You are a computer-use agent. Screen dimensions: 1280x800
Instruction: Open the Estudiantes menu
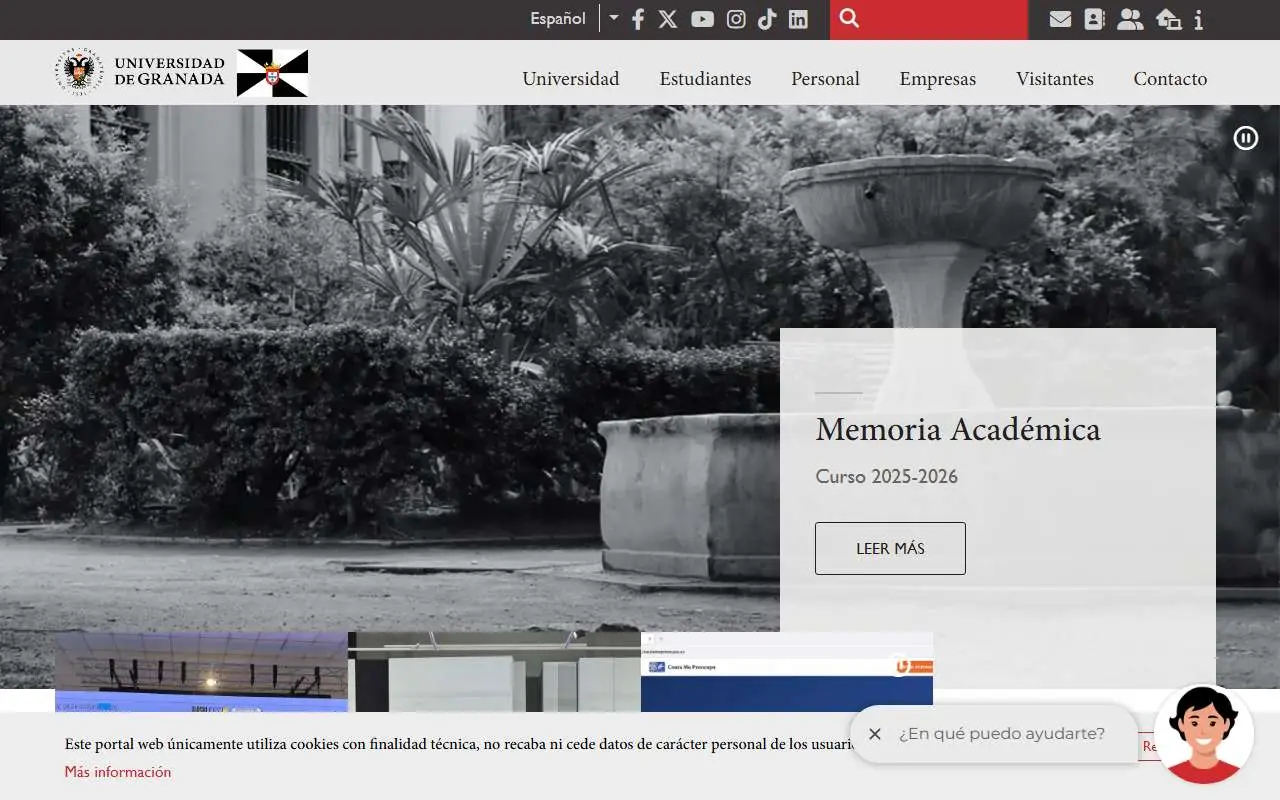705,79
